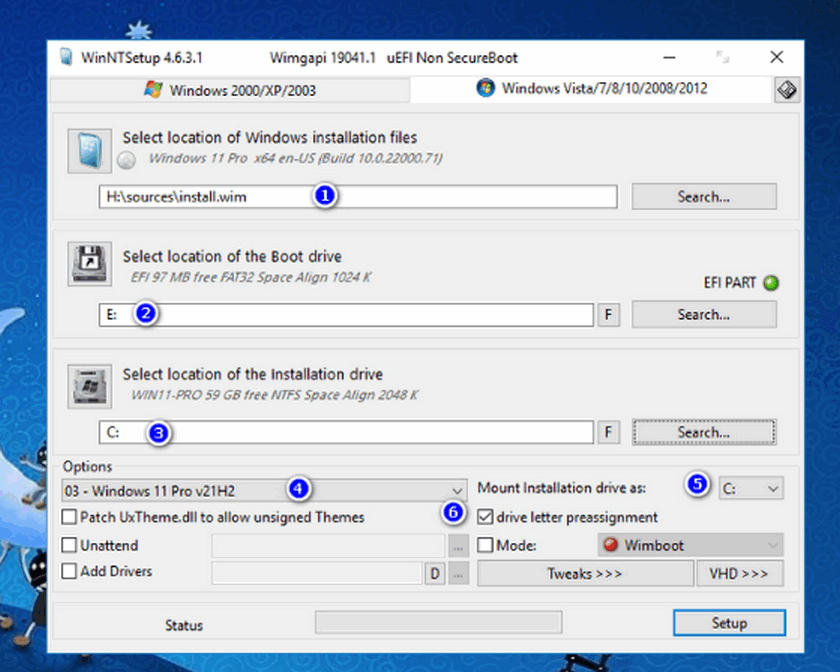Search for the install.wim installation files
Screen dimensions: 840x672
(704, 197)
